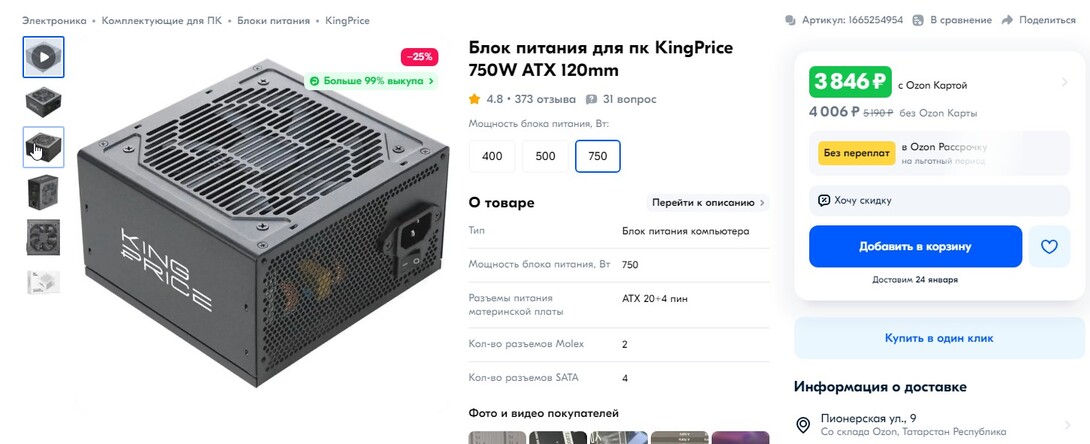Select the 400 W power option
Image resolution: width=1090 pixels, height=444 pixels.
pos(492,156)
